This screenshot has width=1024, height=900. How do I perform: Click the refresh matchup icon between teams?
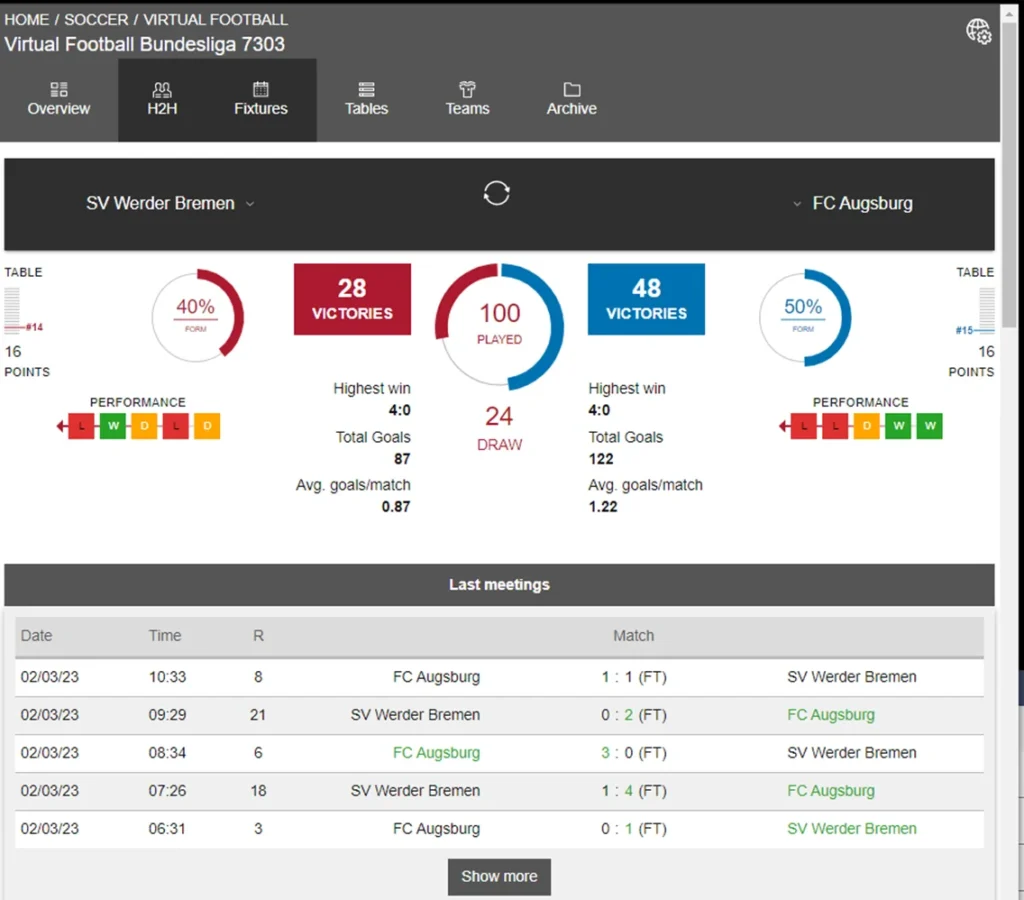click(x=497, y=193)
